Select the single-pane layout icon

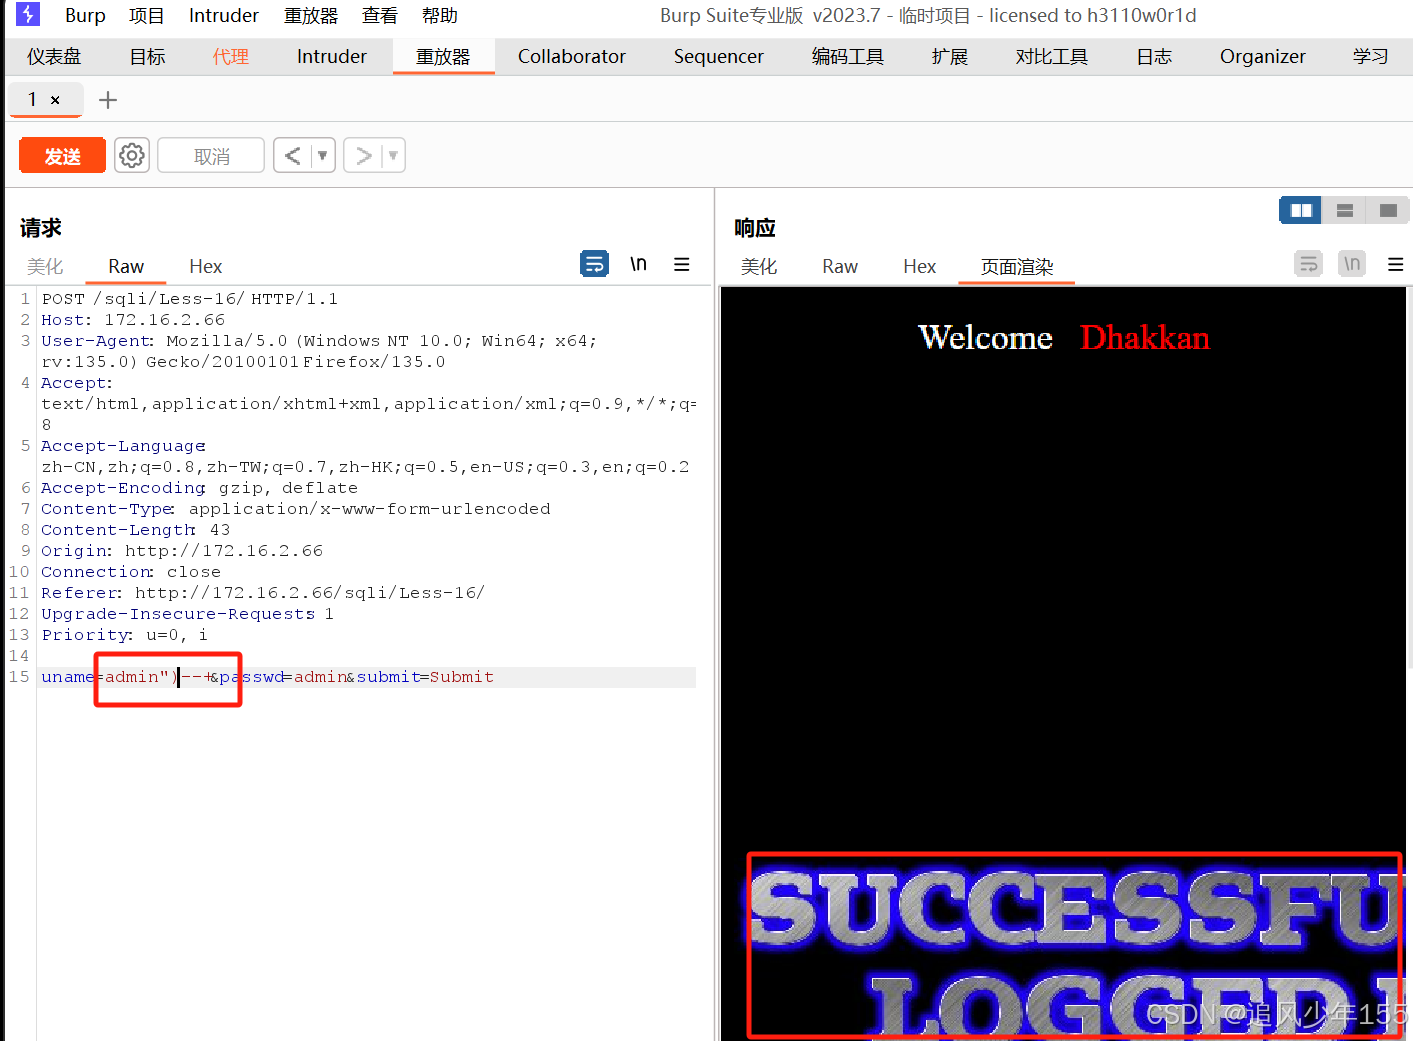(x=1387, y=210)
